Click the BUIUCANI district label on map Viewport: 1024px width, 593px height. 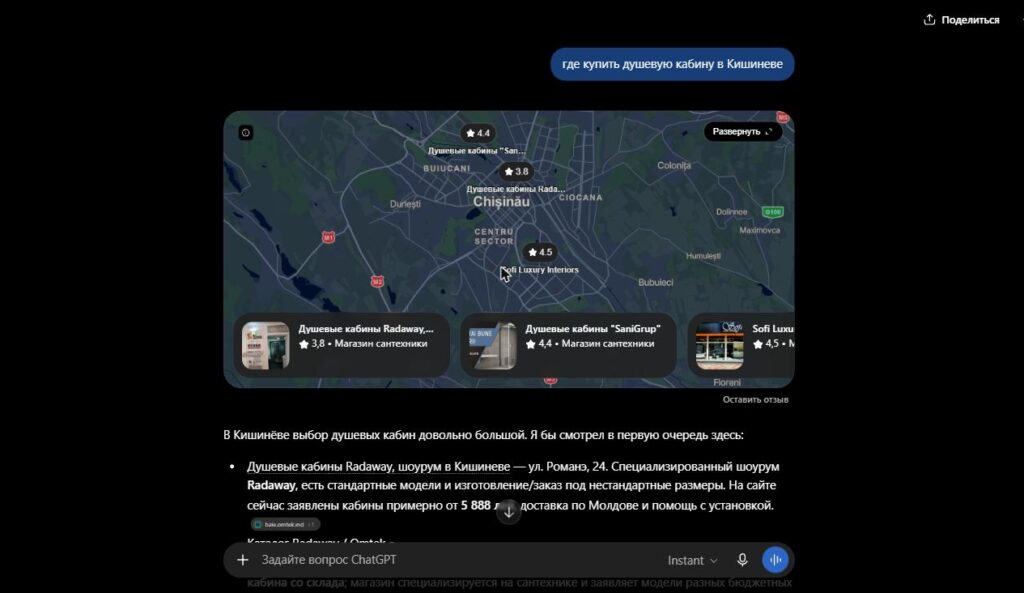pos(447,168)
